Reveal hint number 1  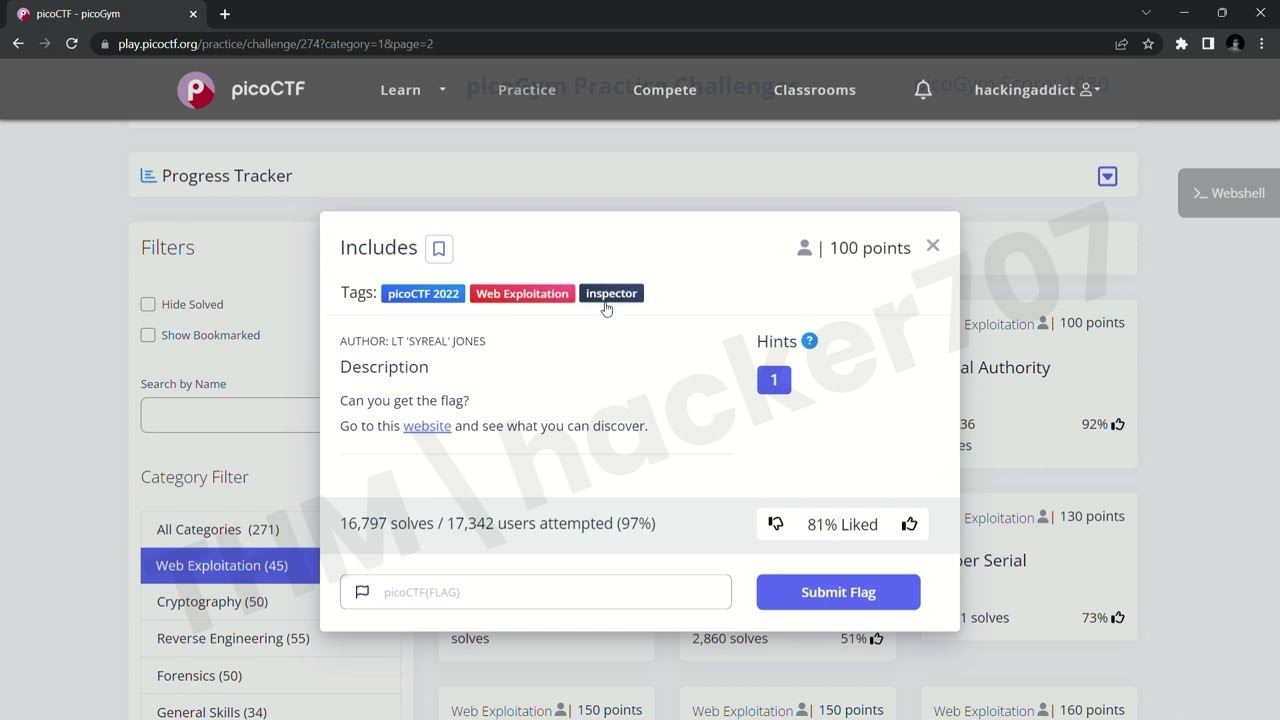point(774,380)
